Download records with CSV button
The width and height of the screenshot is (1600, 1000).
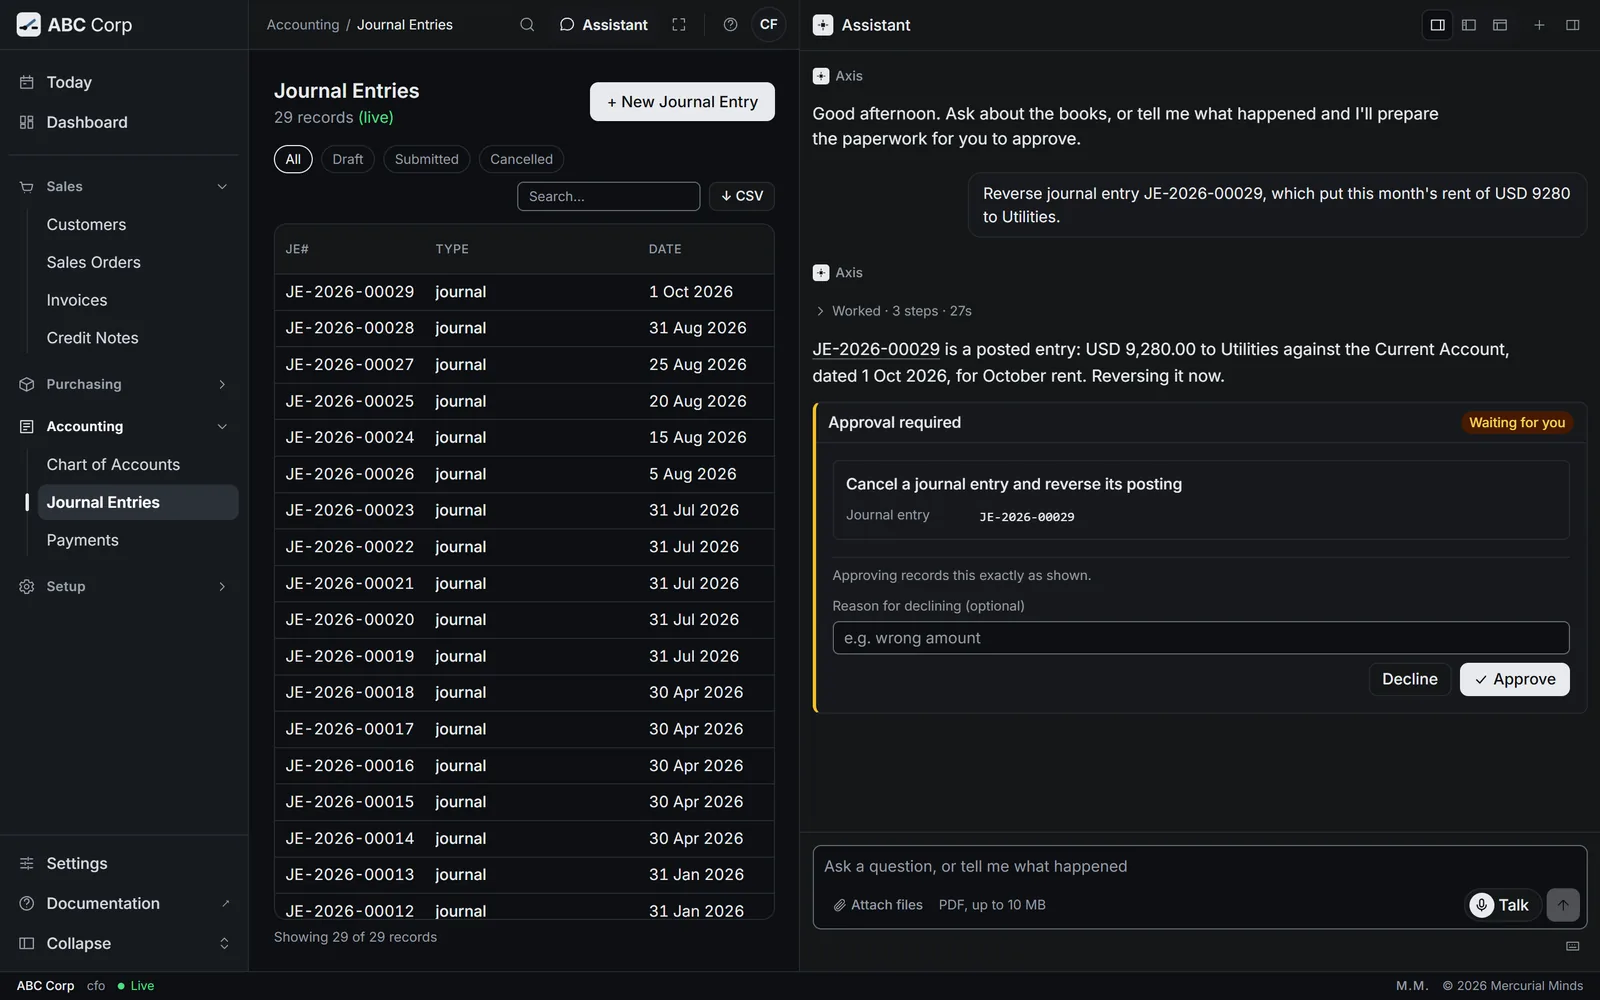(x=742, y=196)
